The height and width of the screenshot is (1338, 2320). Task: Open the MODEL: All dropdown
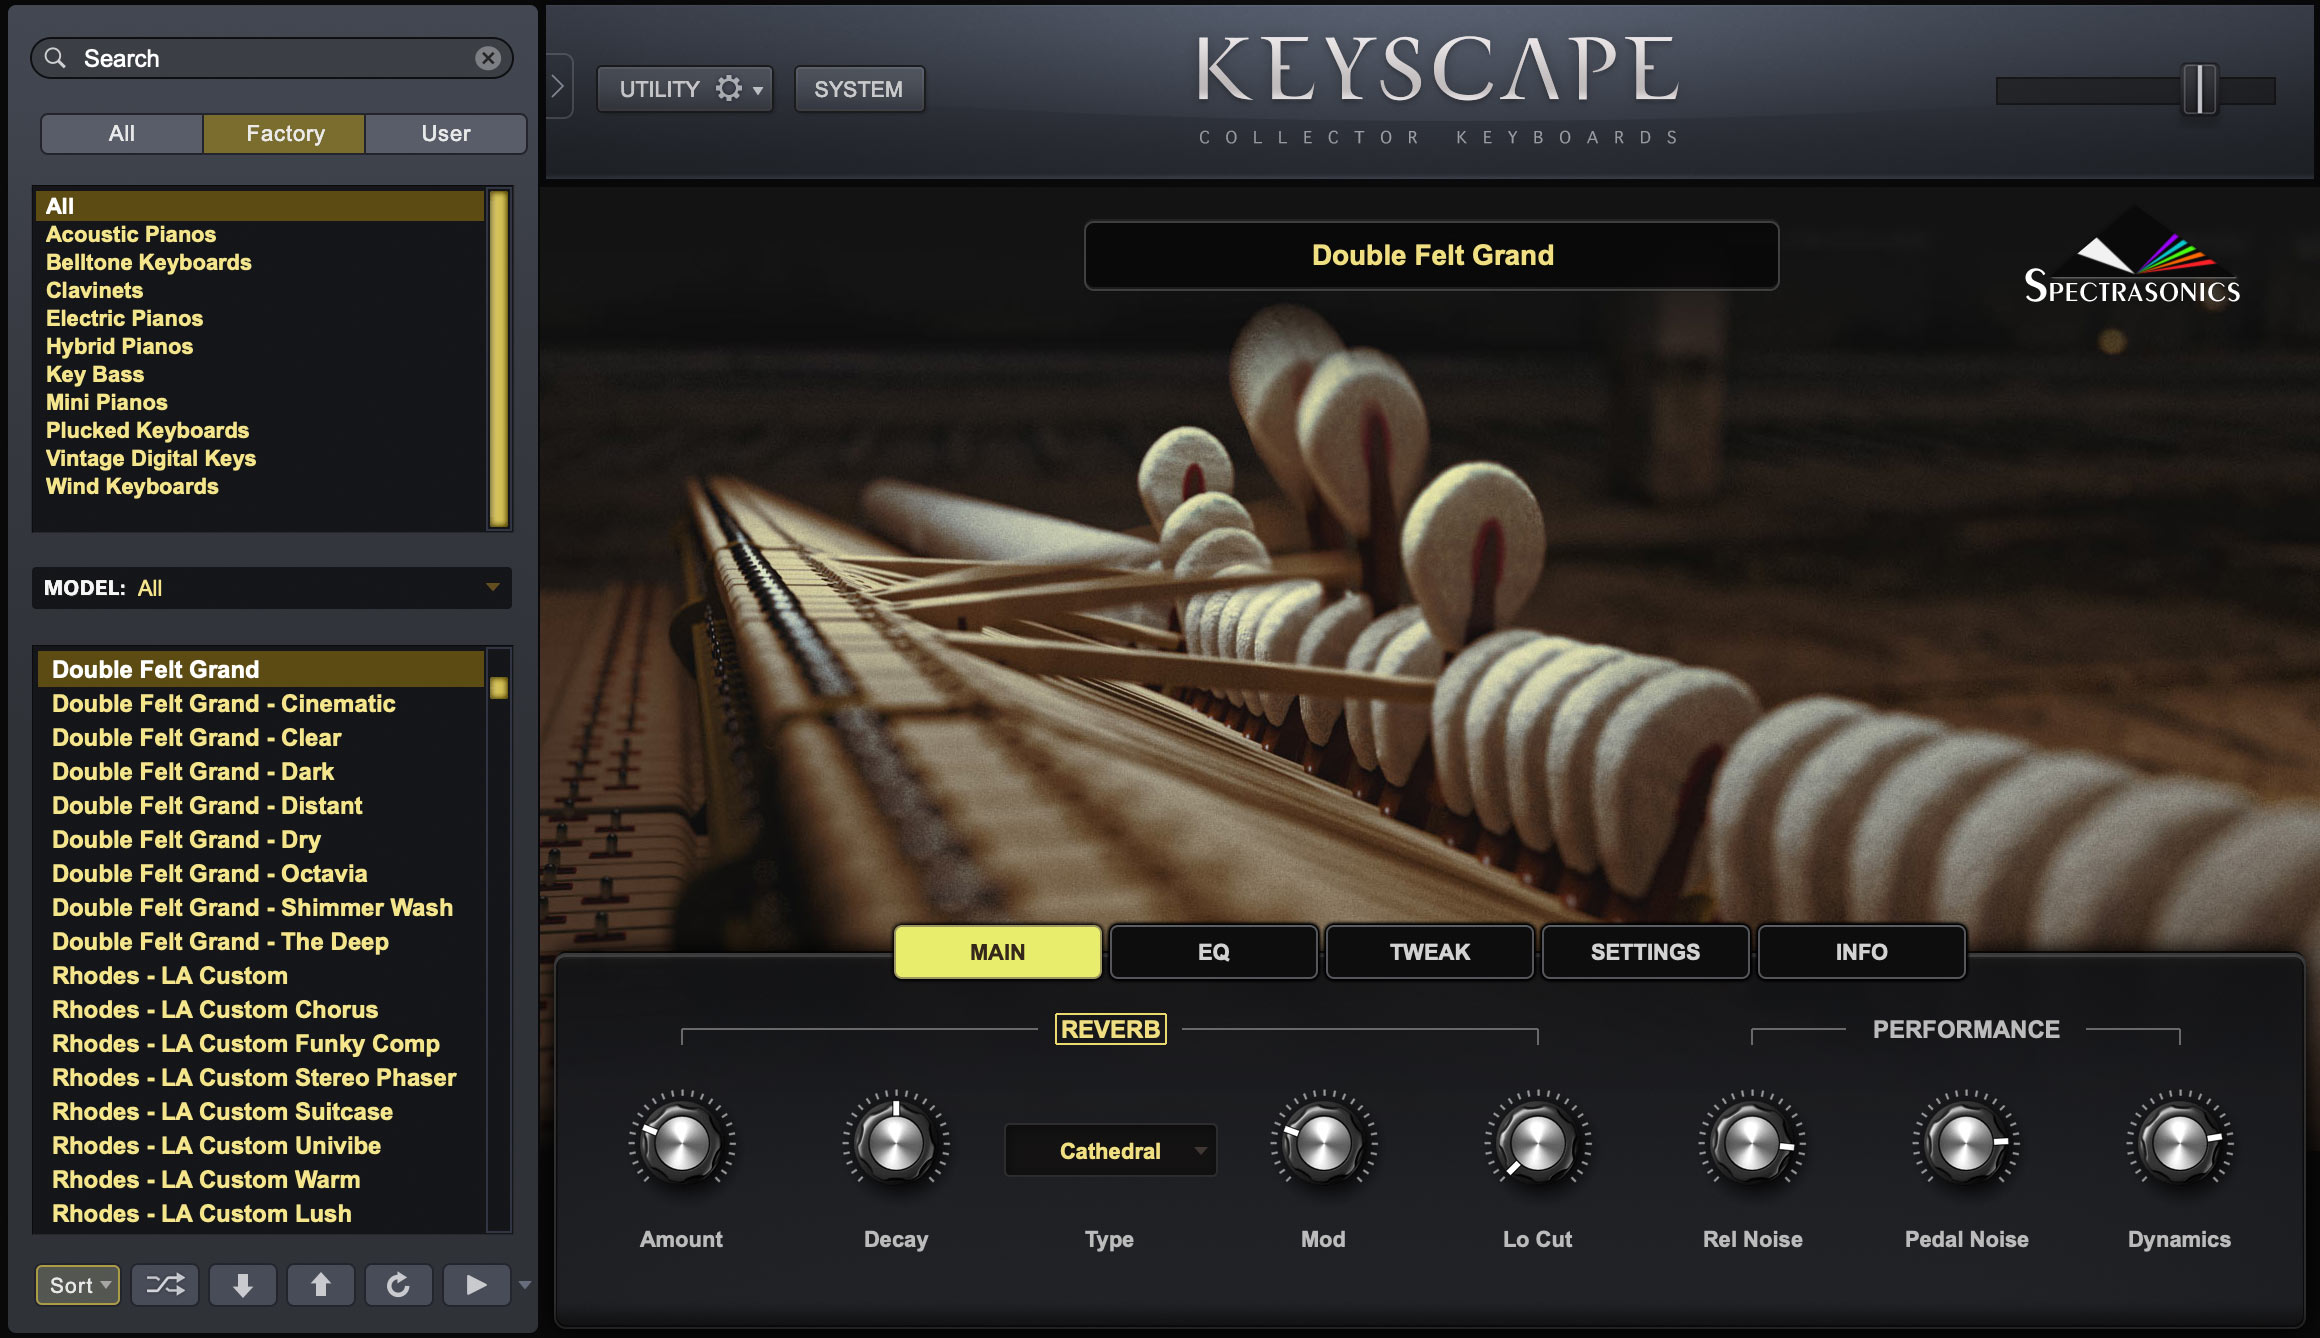[x=270, y=588]
